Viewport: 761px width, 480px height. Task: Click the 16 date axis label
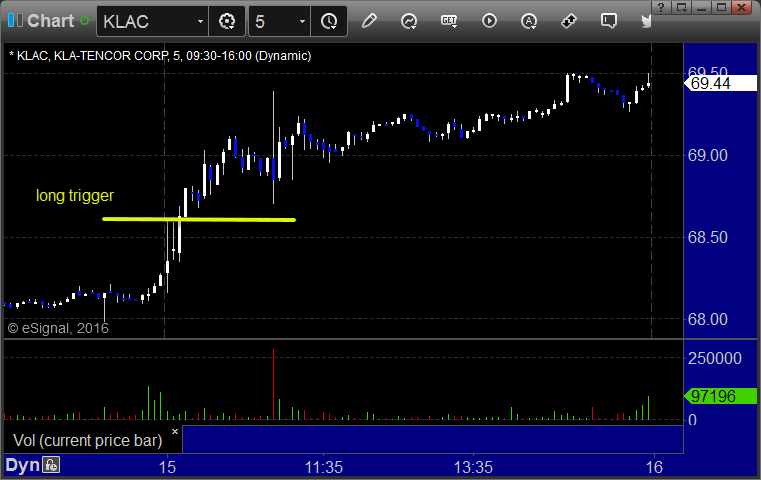pyautogui.click(x=654, y=467)
